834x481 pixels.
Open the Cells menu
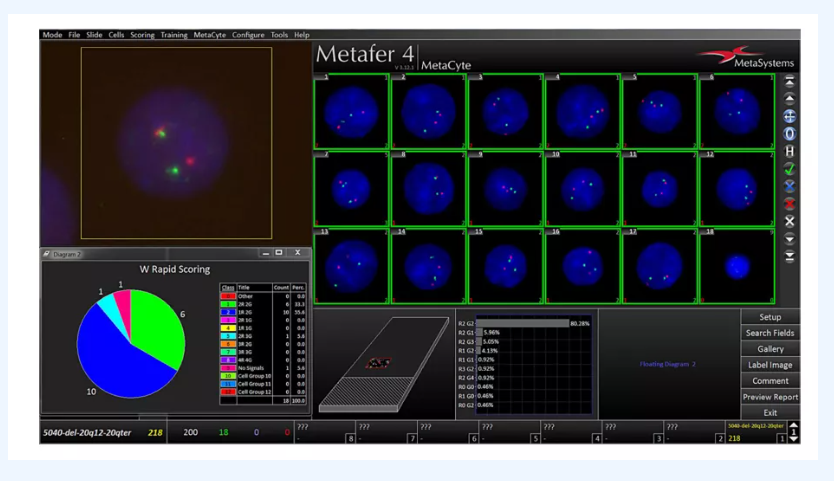coord(116,35)
